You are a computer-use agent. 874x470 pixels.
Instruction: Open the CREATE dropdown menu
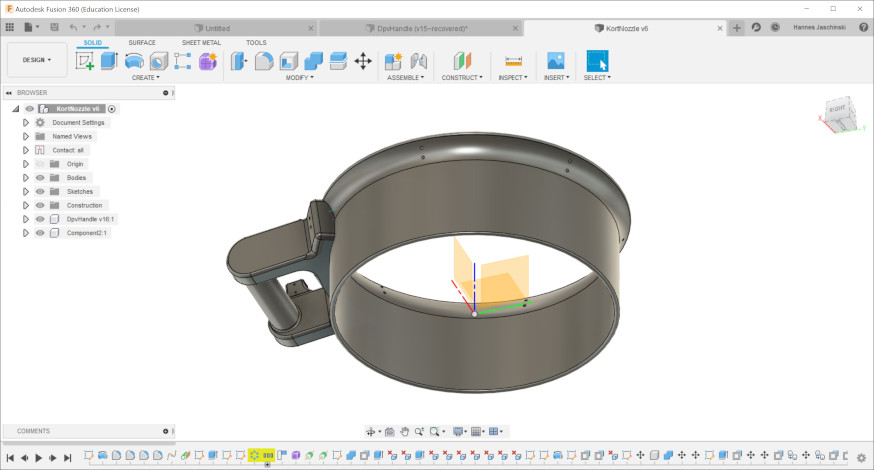click(145, 77)
